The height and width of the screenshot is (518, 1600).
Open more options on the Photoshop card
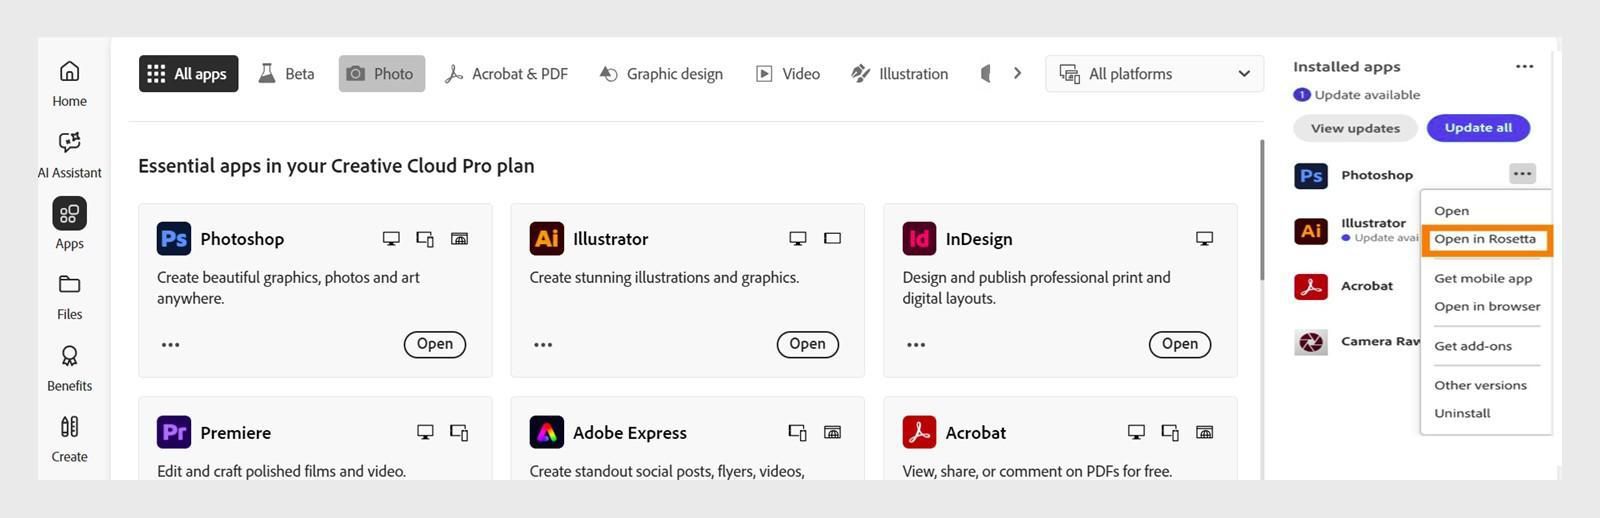(171, 345)
